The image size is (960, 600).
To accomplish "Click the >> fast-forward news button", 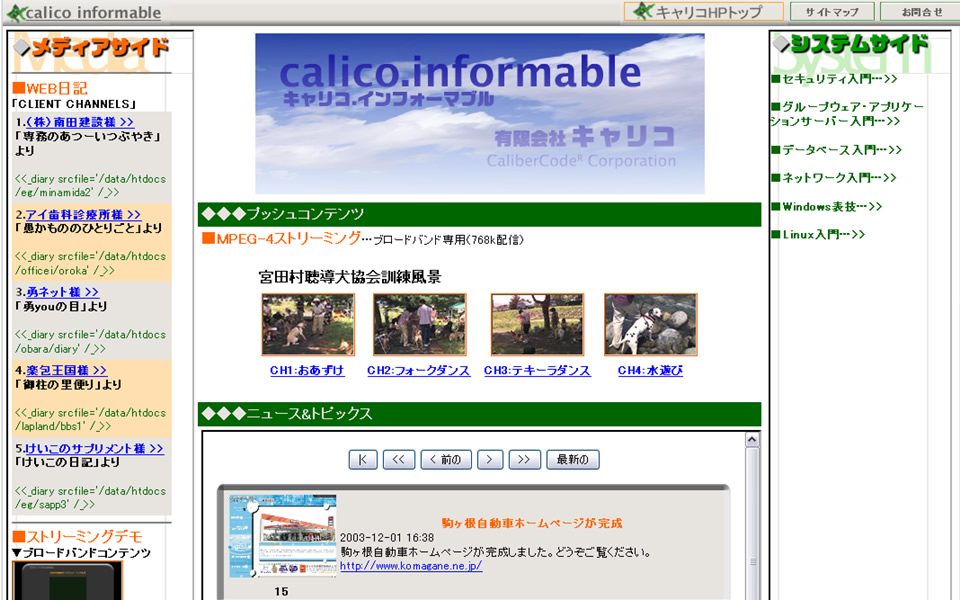I will point(525,459).
